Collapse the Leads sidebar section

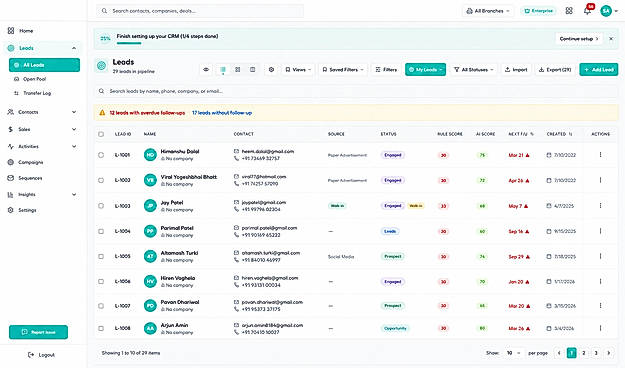point(74,48)
